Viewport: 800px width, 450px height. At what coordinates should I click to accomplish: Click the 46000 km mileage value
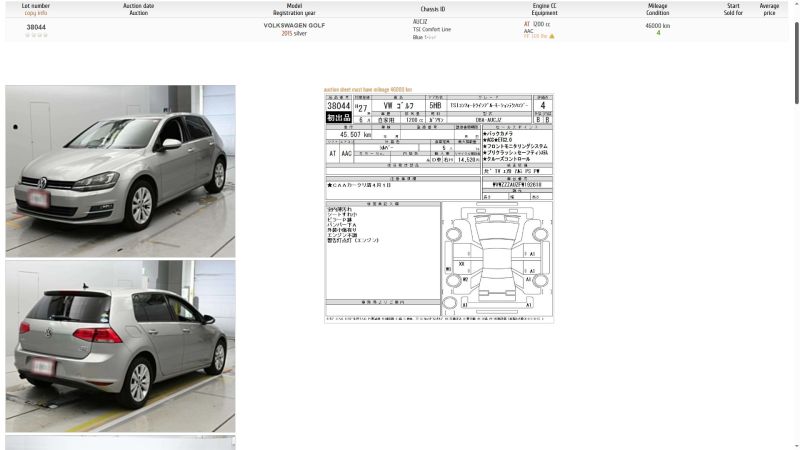click(658, 26)
